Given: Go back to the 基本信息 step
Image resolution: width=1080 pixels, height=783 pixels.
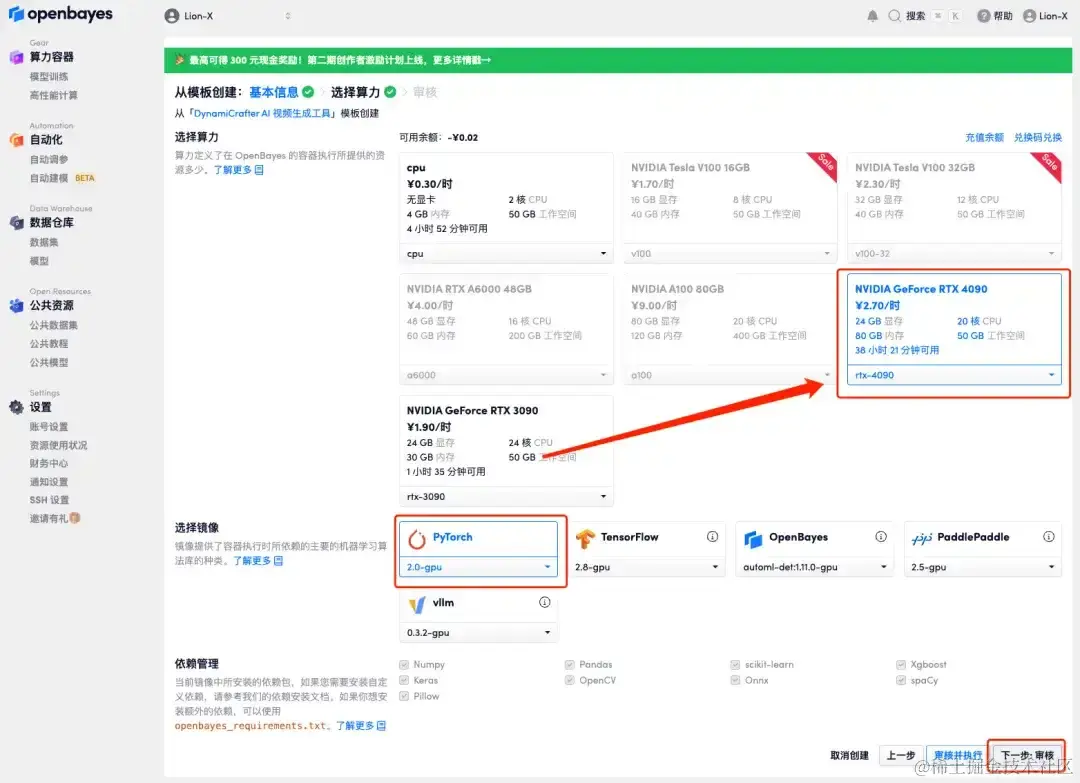Looking at the screenshot, I should coord(273,92).
